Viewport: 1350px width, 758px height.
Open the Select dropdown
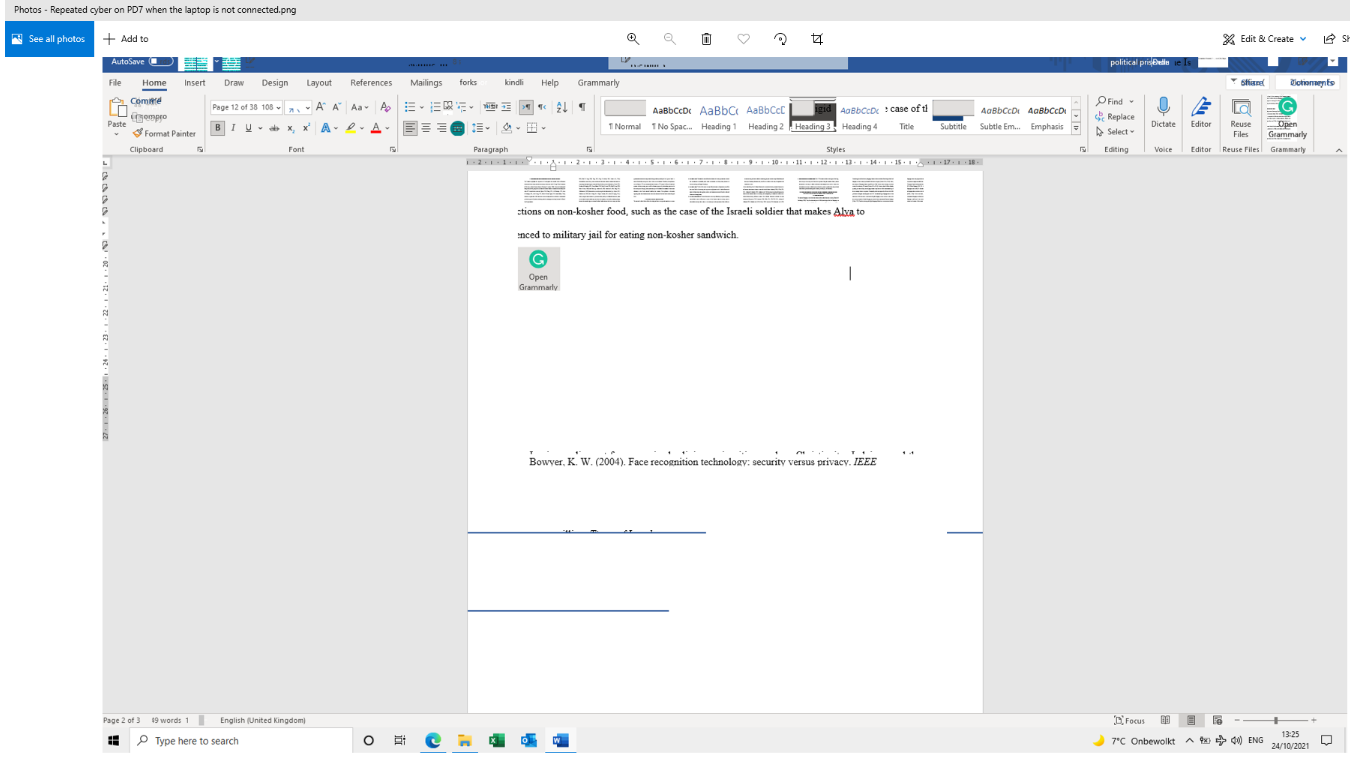pyautogui.click(x=1115, y=131)
